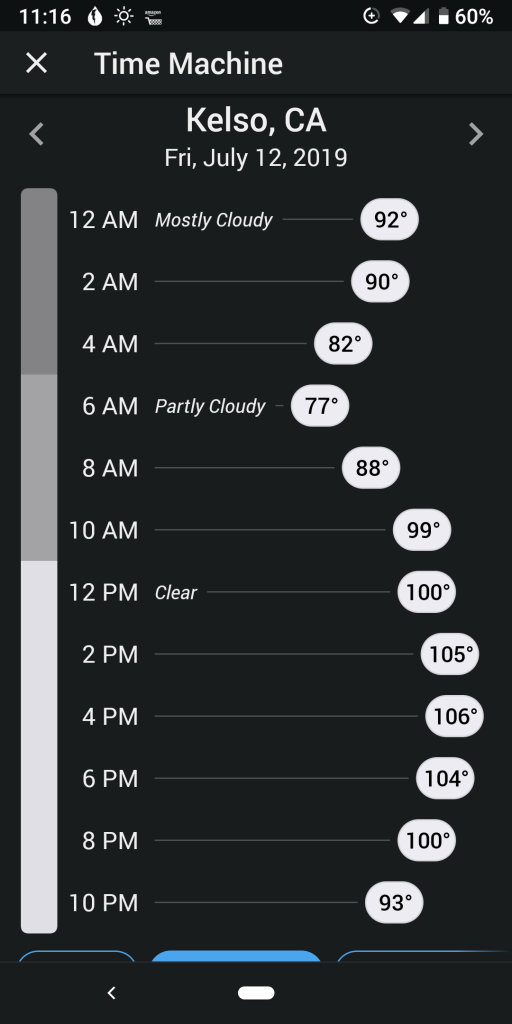Tap the 77° temperature bubble at 6 AM
The height and width of the screenshot is (1024, 512).
click(x=320, y=406)
